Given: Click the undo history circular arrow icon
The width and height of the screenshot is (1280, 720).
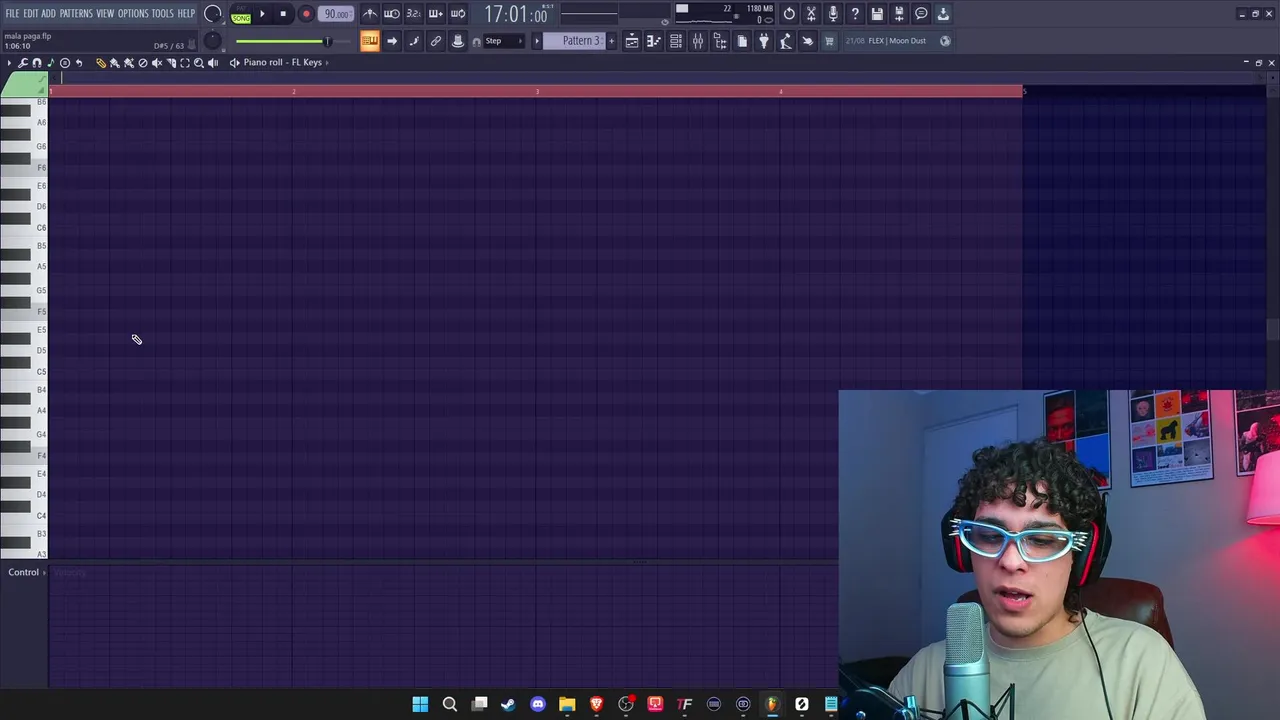Looking at the screenshot, I should point(789,14).
